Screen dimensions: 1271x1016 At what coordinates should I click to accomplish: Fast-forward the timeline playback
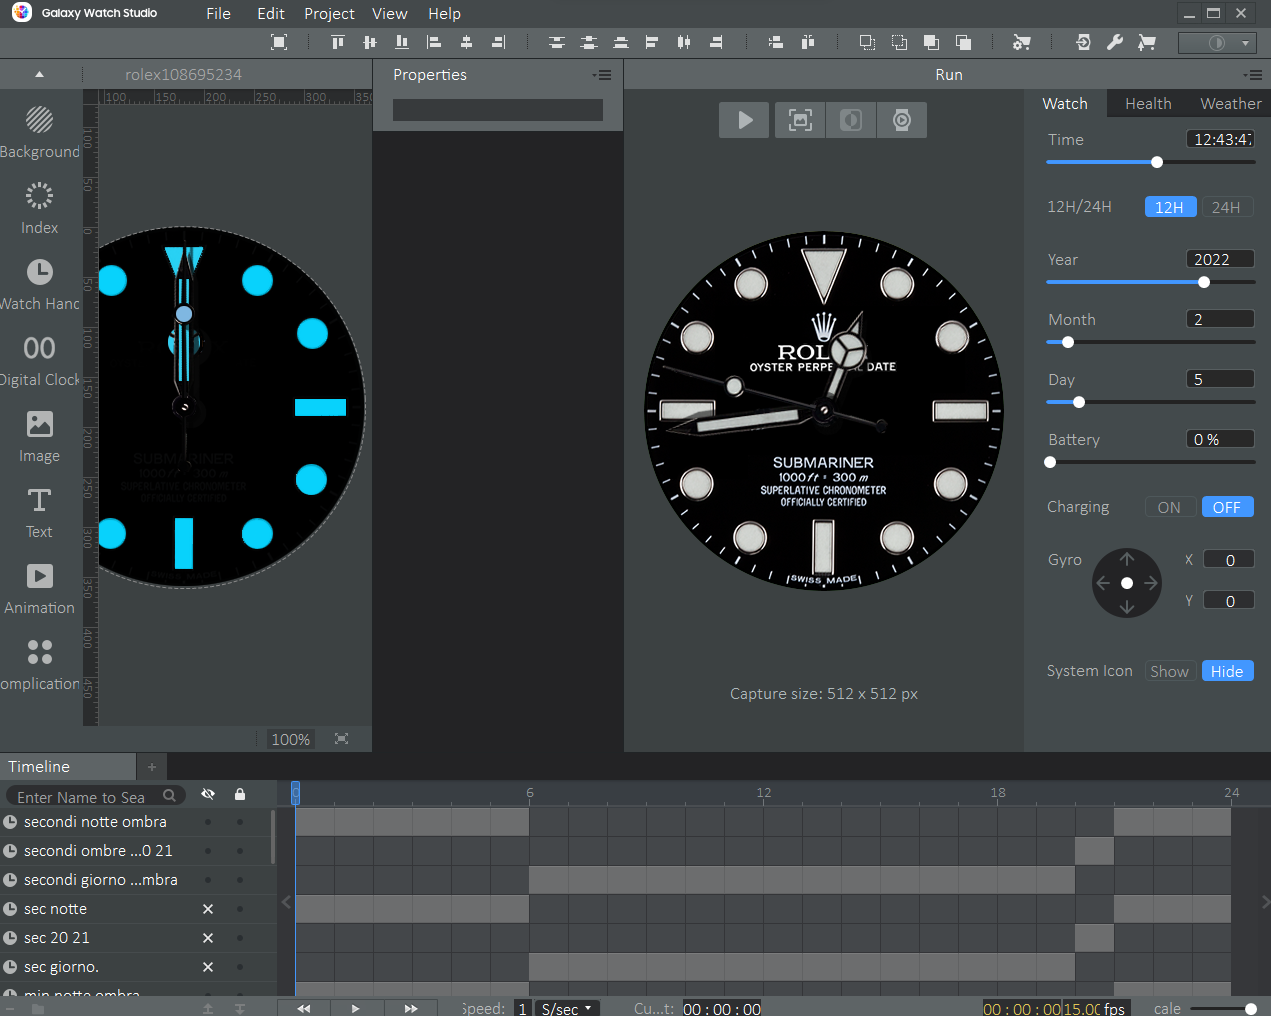click(x=410, y=1008)
